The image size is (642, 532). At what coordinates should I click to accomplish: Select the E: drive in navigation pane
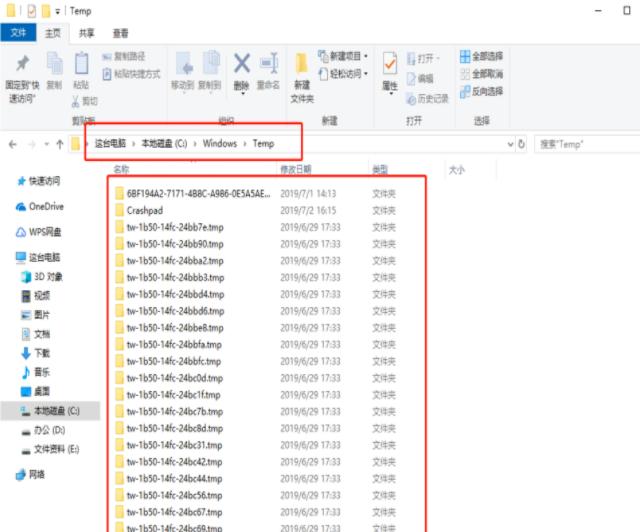click(50, 449)
